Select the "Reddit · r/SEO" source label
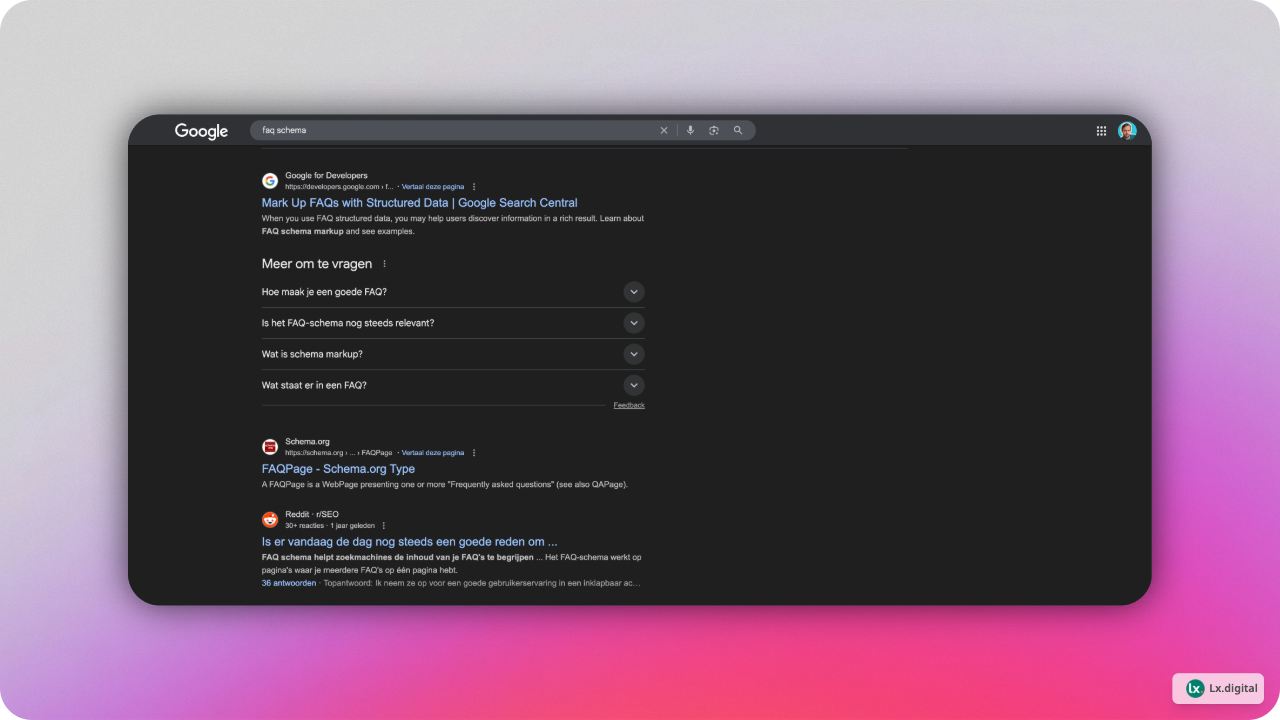1280x720 pixels. (312, 515)
